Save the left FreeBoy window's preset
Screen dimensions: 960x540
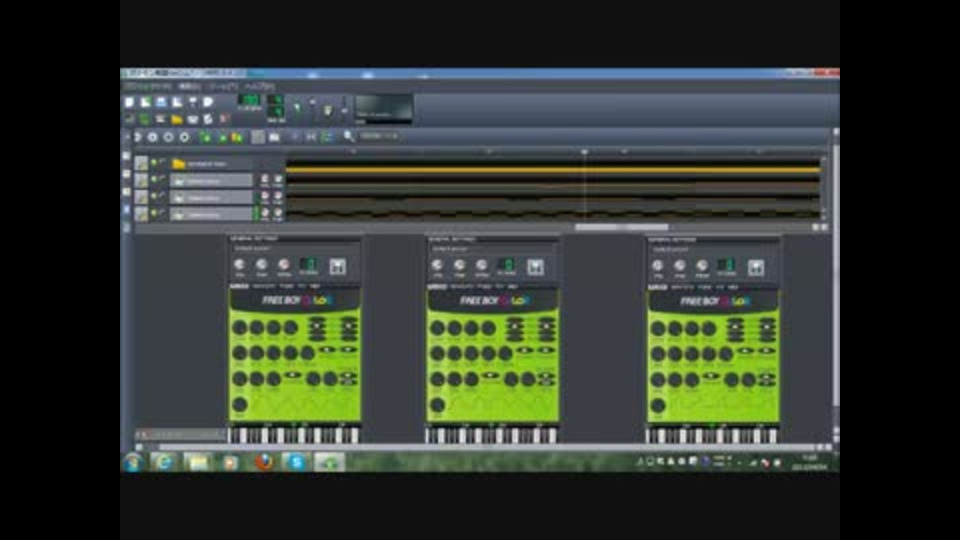click(x=337, y=266)
